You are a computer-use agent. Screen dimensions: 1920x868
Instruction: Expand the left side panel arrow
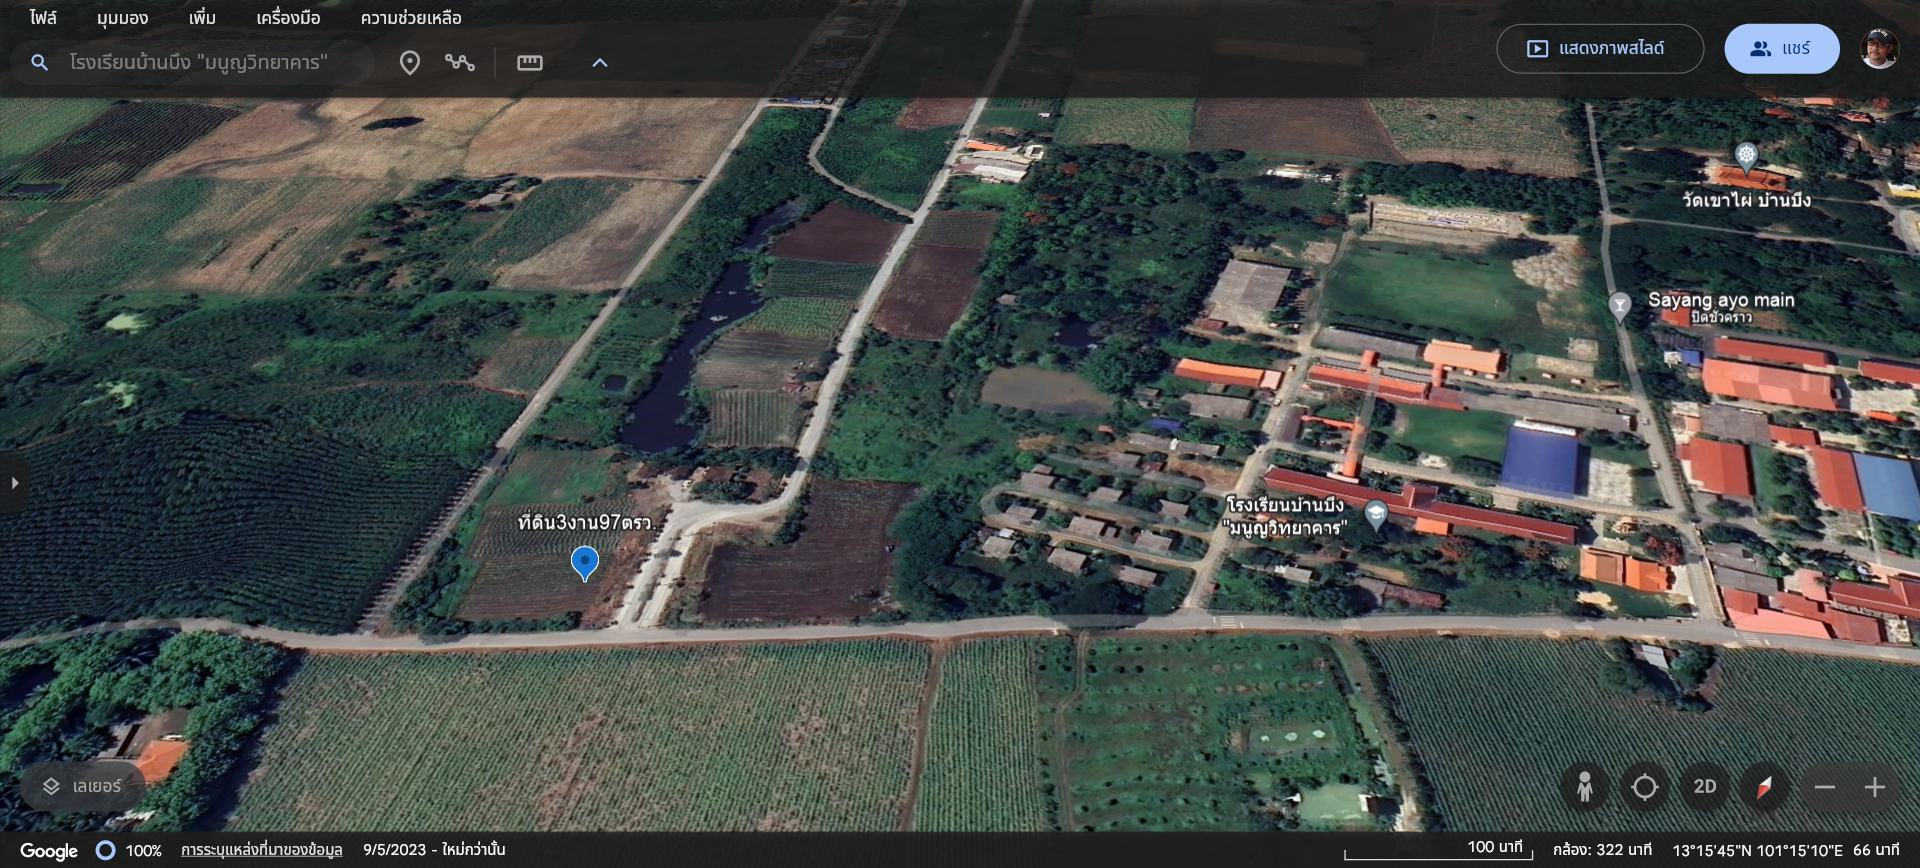click(x=14, y=483)
